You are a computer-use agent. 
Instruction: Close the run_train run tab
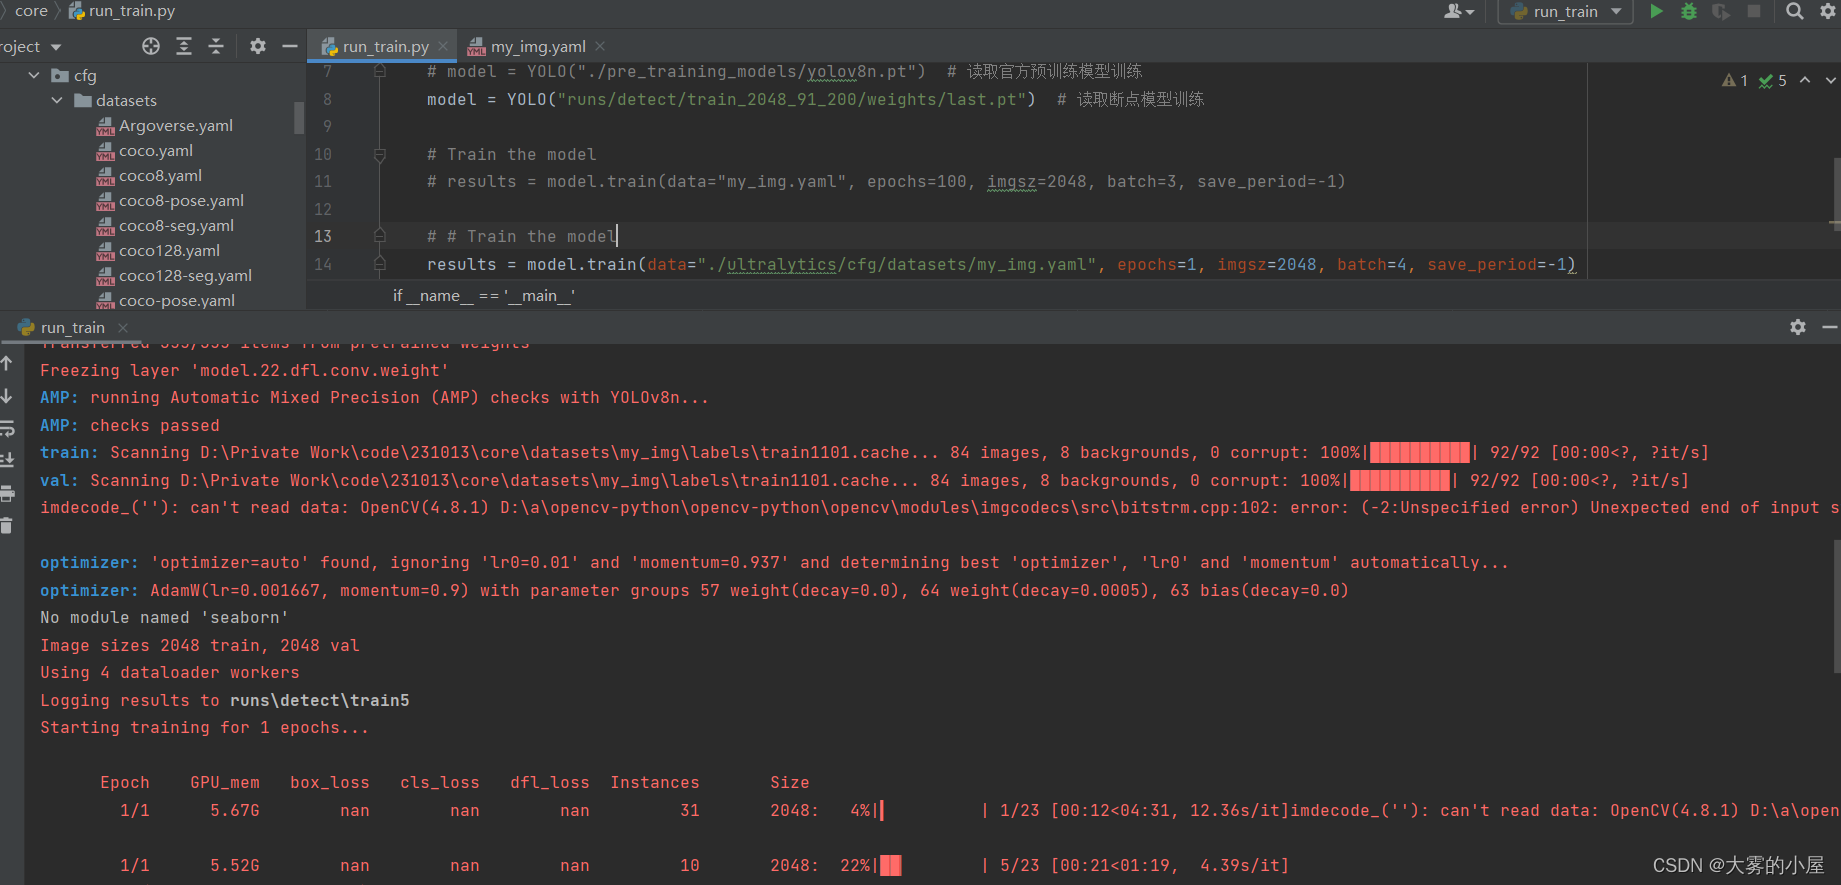point(123,328)
